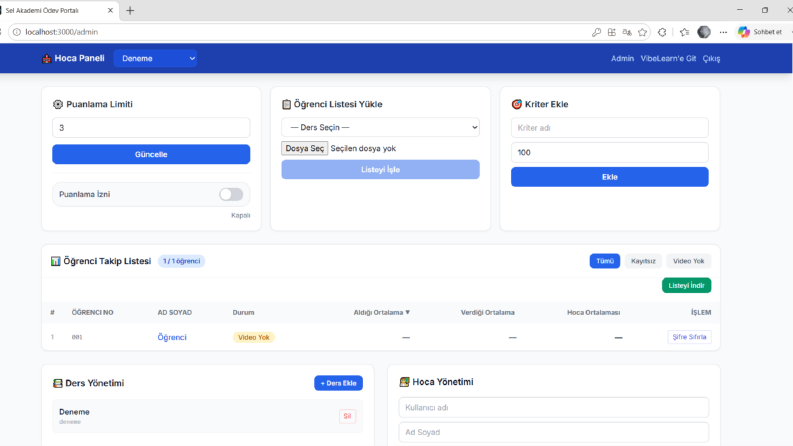Screen dimensions: 793x446
Task: Click the Öğrenci Takip Listesi chart icon
Action: click(x=56, y=261)
